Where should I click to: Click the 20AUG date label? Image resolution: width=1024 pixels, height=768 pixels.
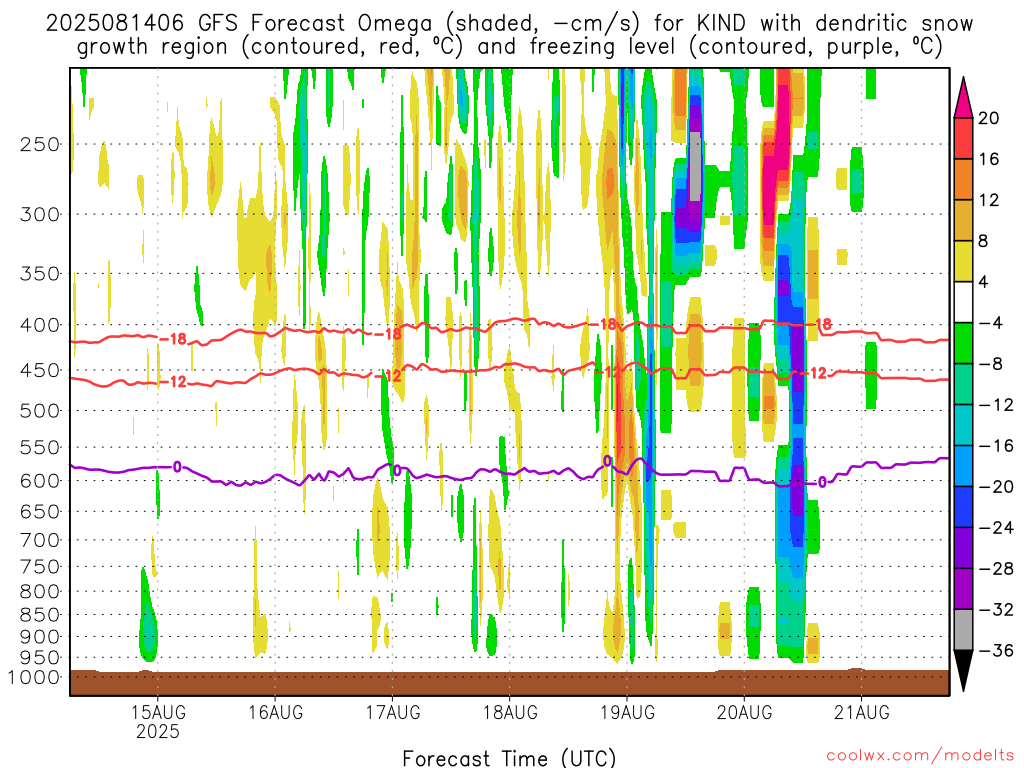click(744, 712)
